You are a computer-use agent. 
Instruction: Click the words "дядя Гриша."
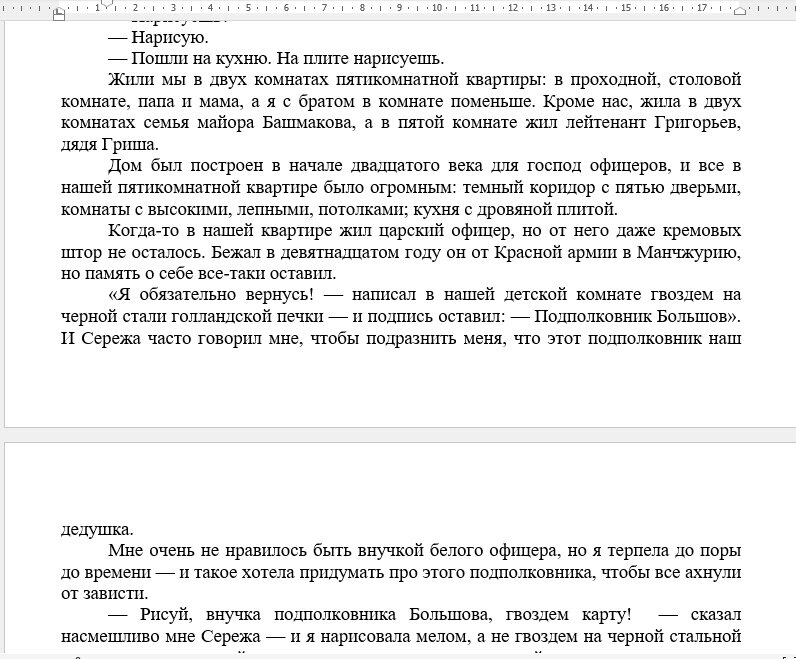110,145
